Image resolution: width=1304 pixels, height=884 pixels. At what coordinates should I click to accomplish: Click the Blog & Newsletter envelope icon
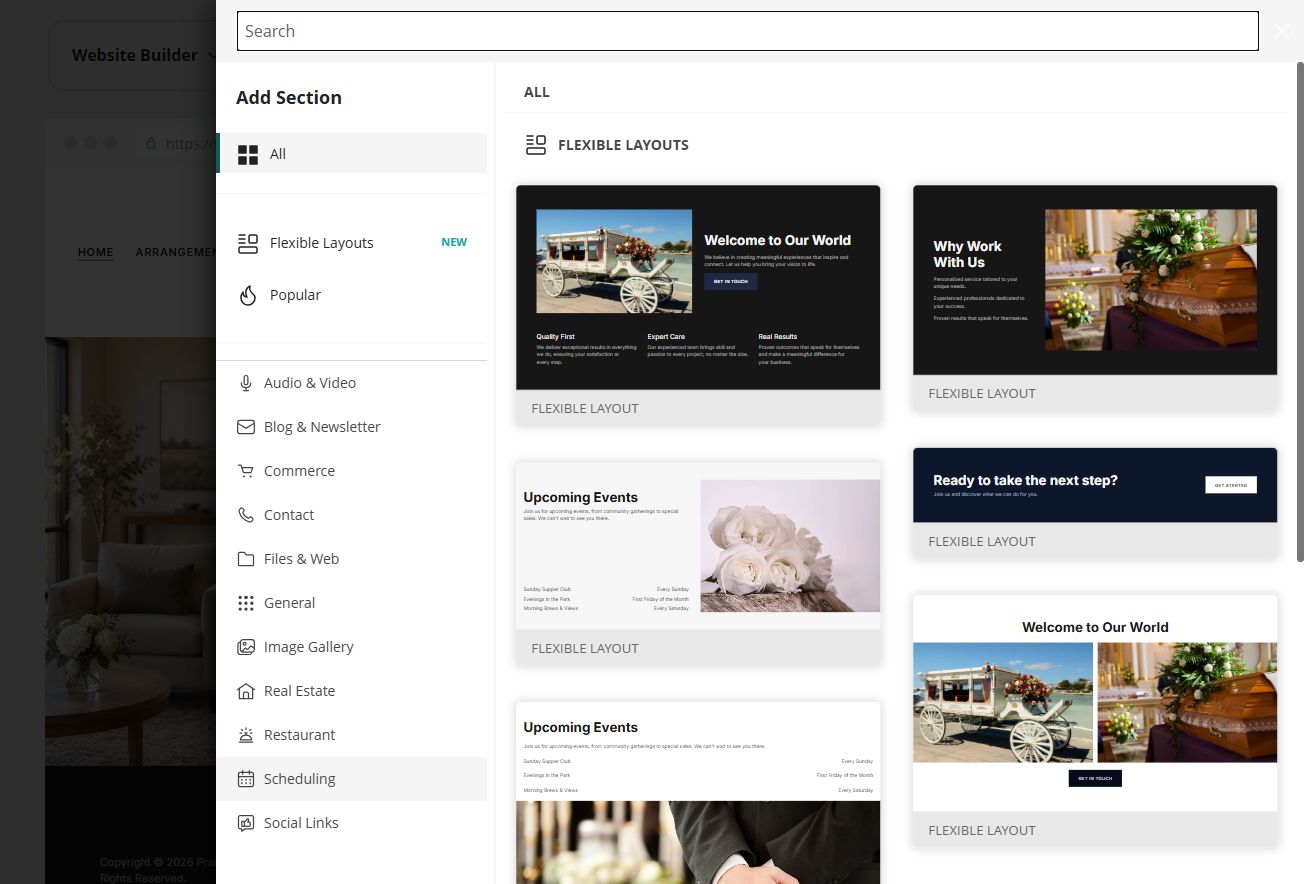tap(245, 427)
